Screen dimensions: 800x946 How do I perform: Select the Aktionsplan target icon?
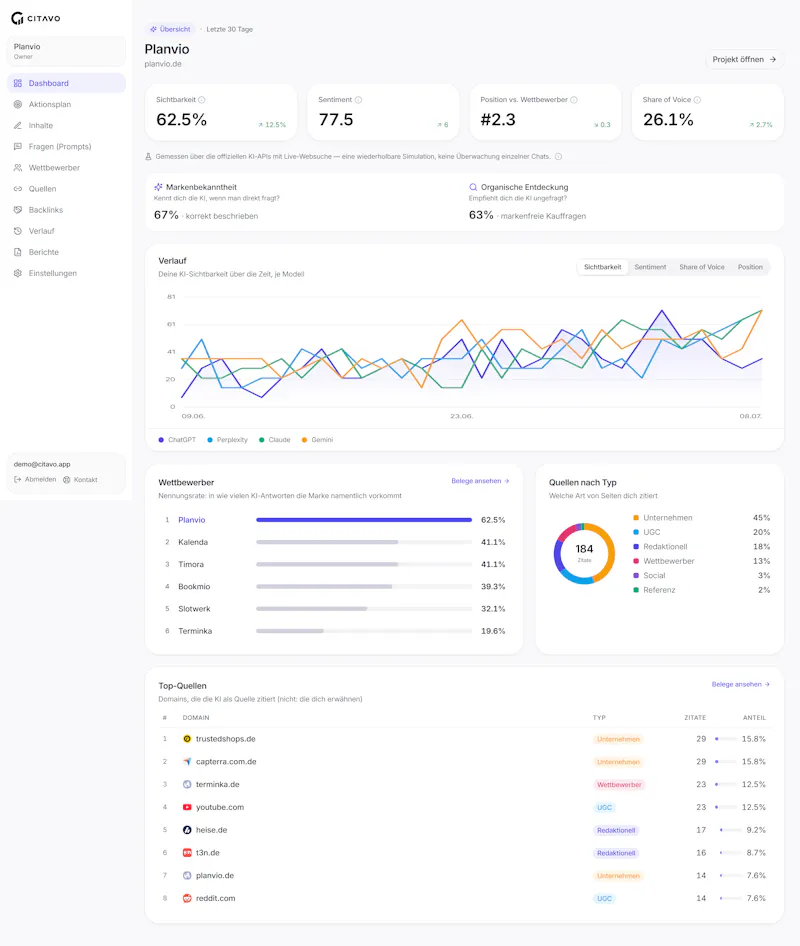point(17,104)
